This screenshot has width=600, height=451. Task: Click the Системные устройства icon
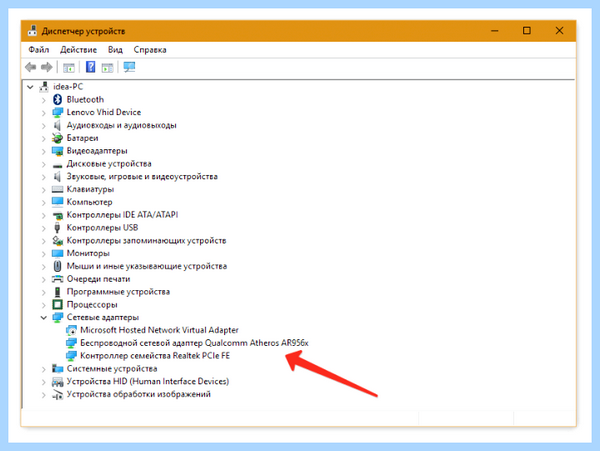pos(57,369)
